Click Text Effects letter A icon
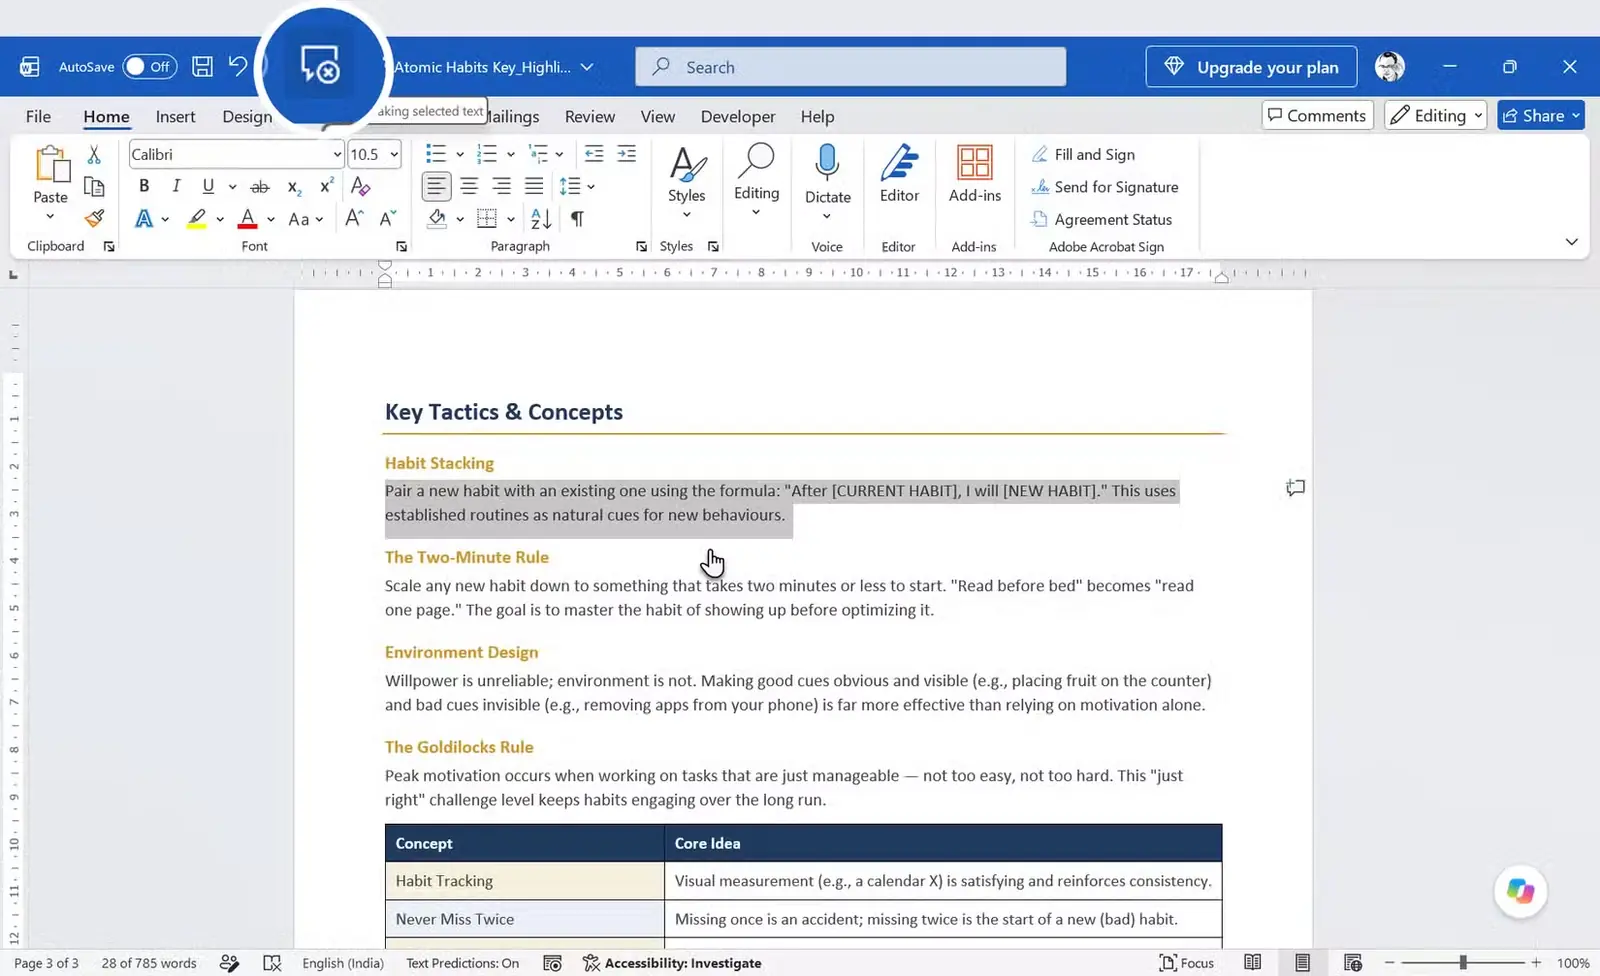This screenshot has width=1600, height=976. point(145,218)
